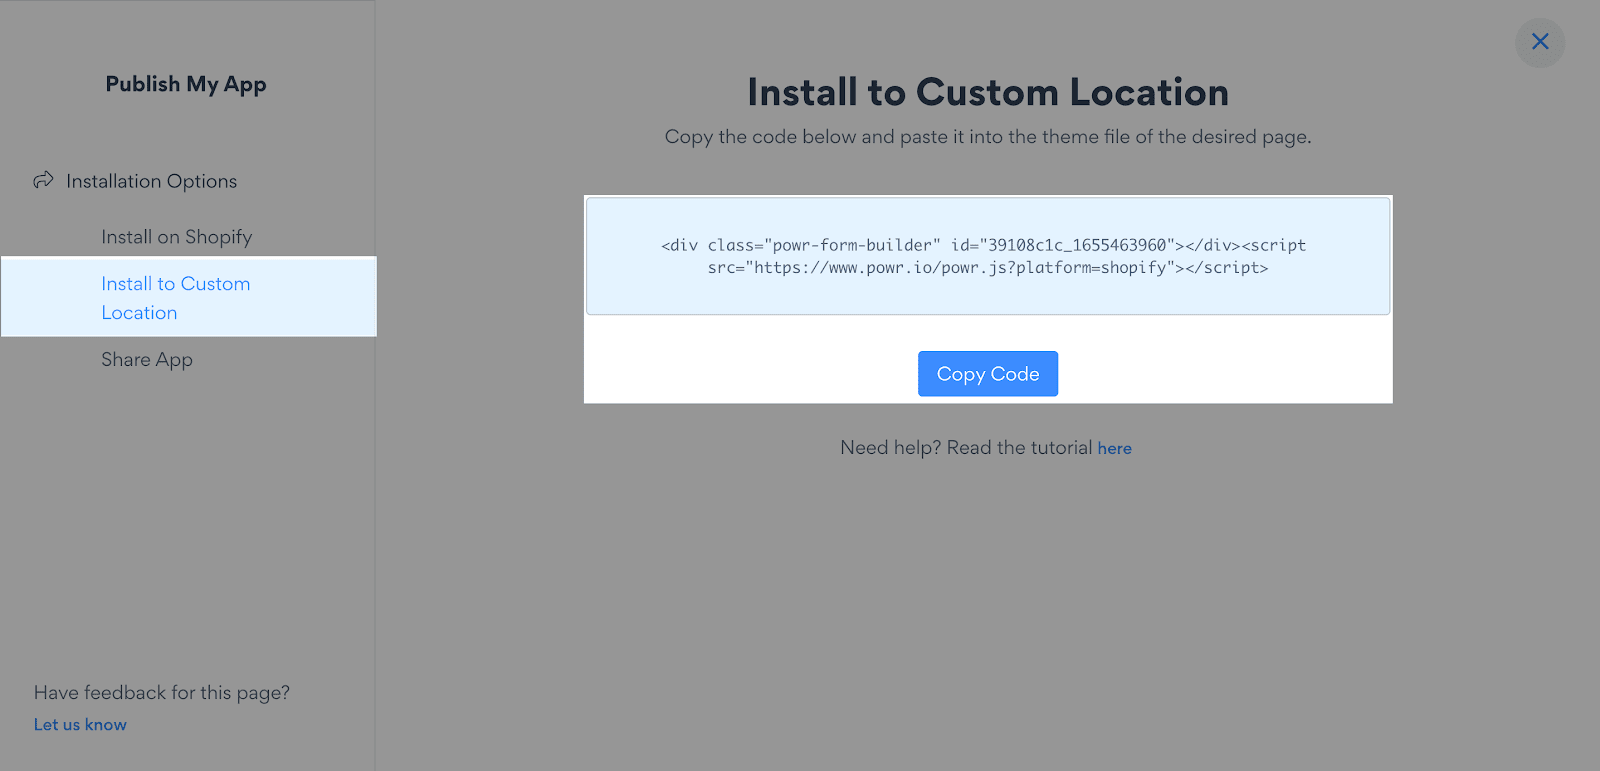
Task: Click the 'Need help? Read the tutorial' text
Action: coord(966,448)
